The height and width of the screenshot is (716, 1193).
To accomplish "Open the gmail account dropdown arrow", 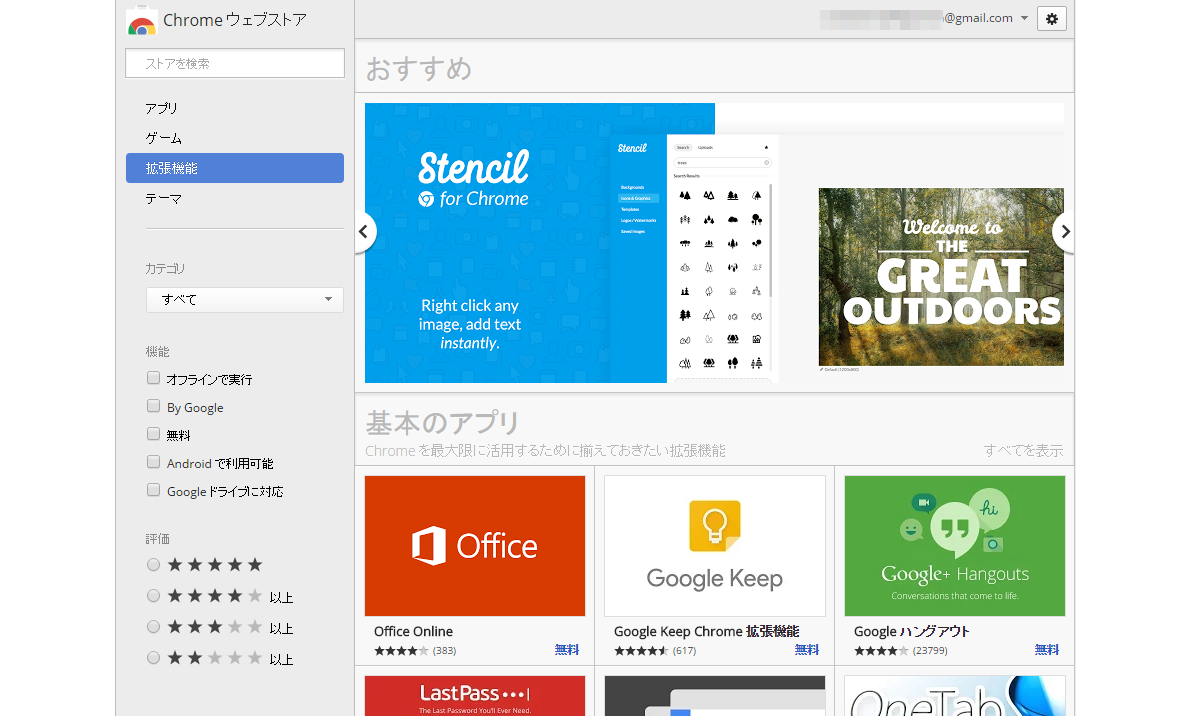I will pyautogui.click(x=1024, y=18).
